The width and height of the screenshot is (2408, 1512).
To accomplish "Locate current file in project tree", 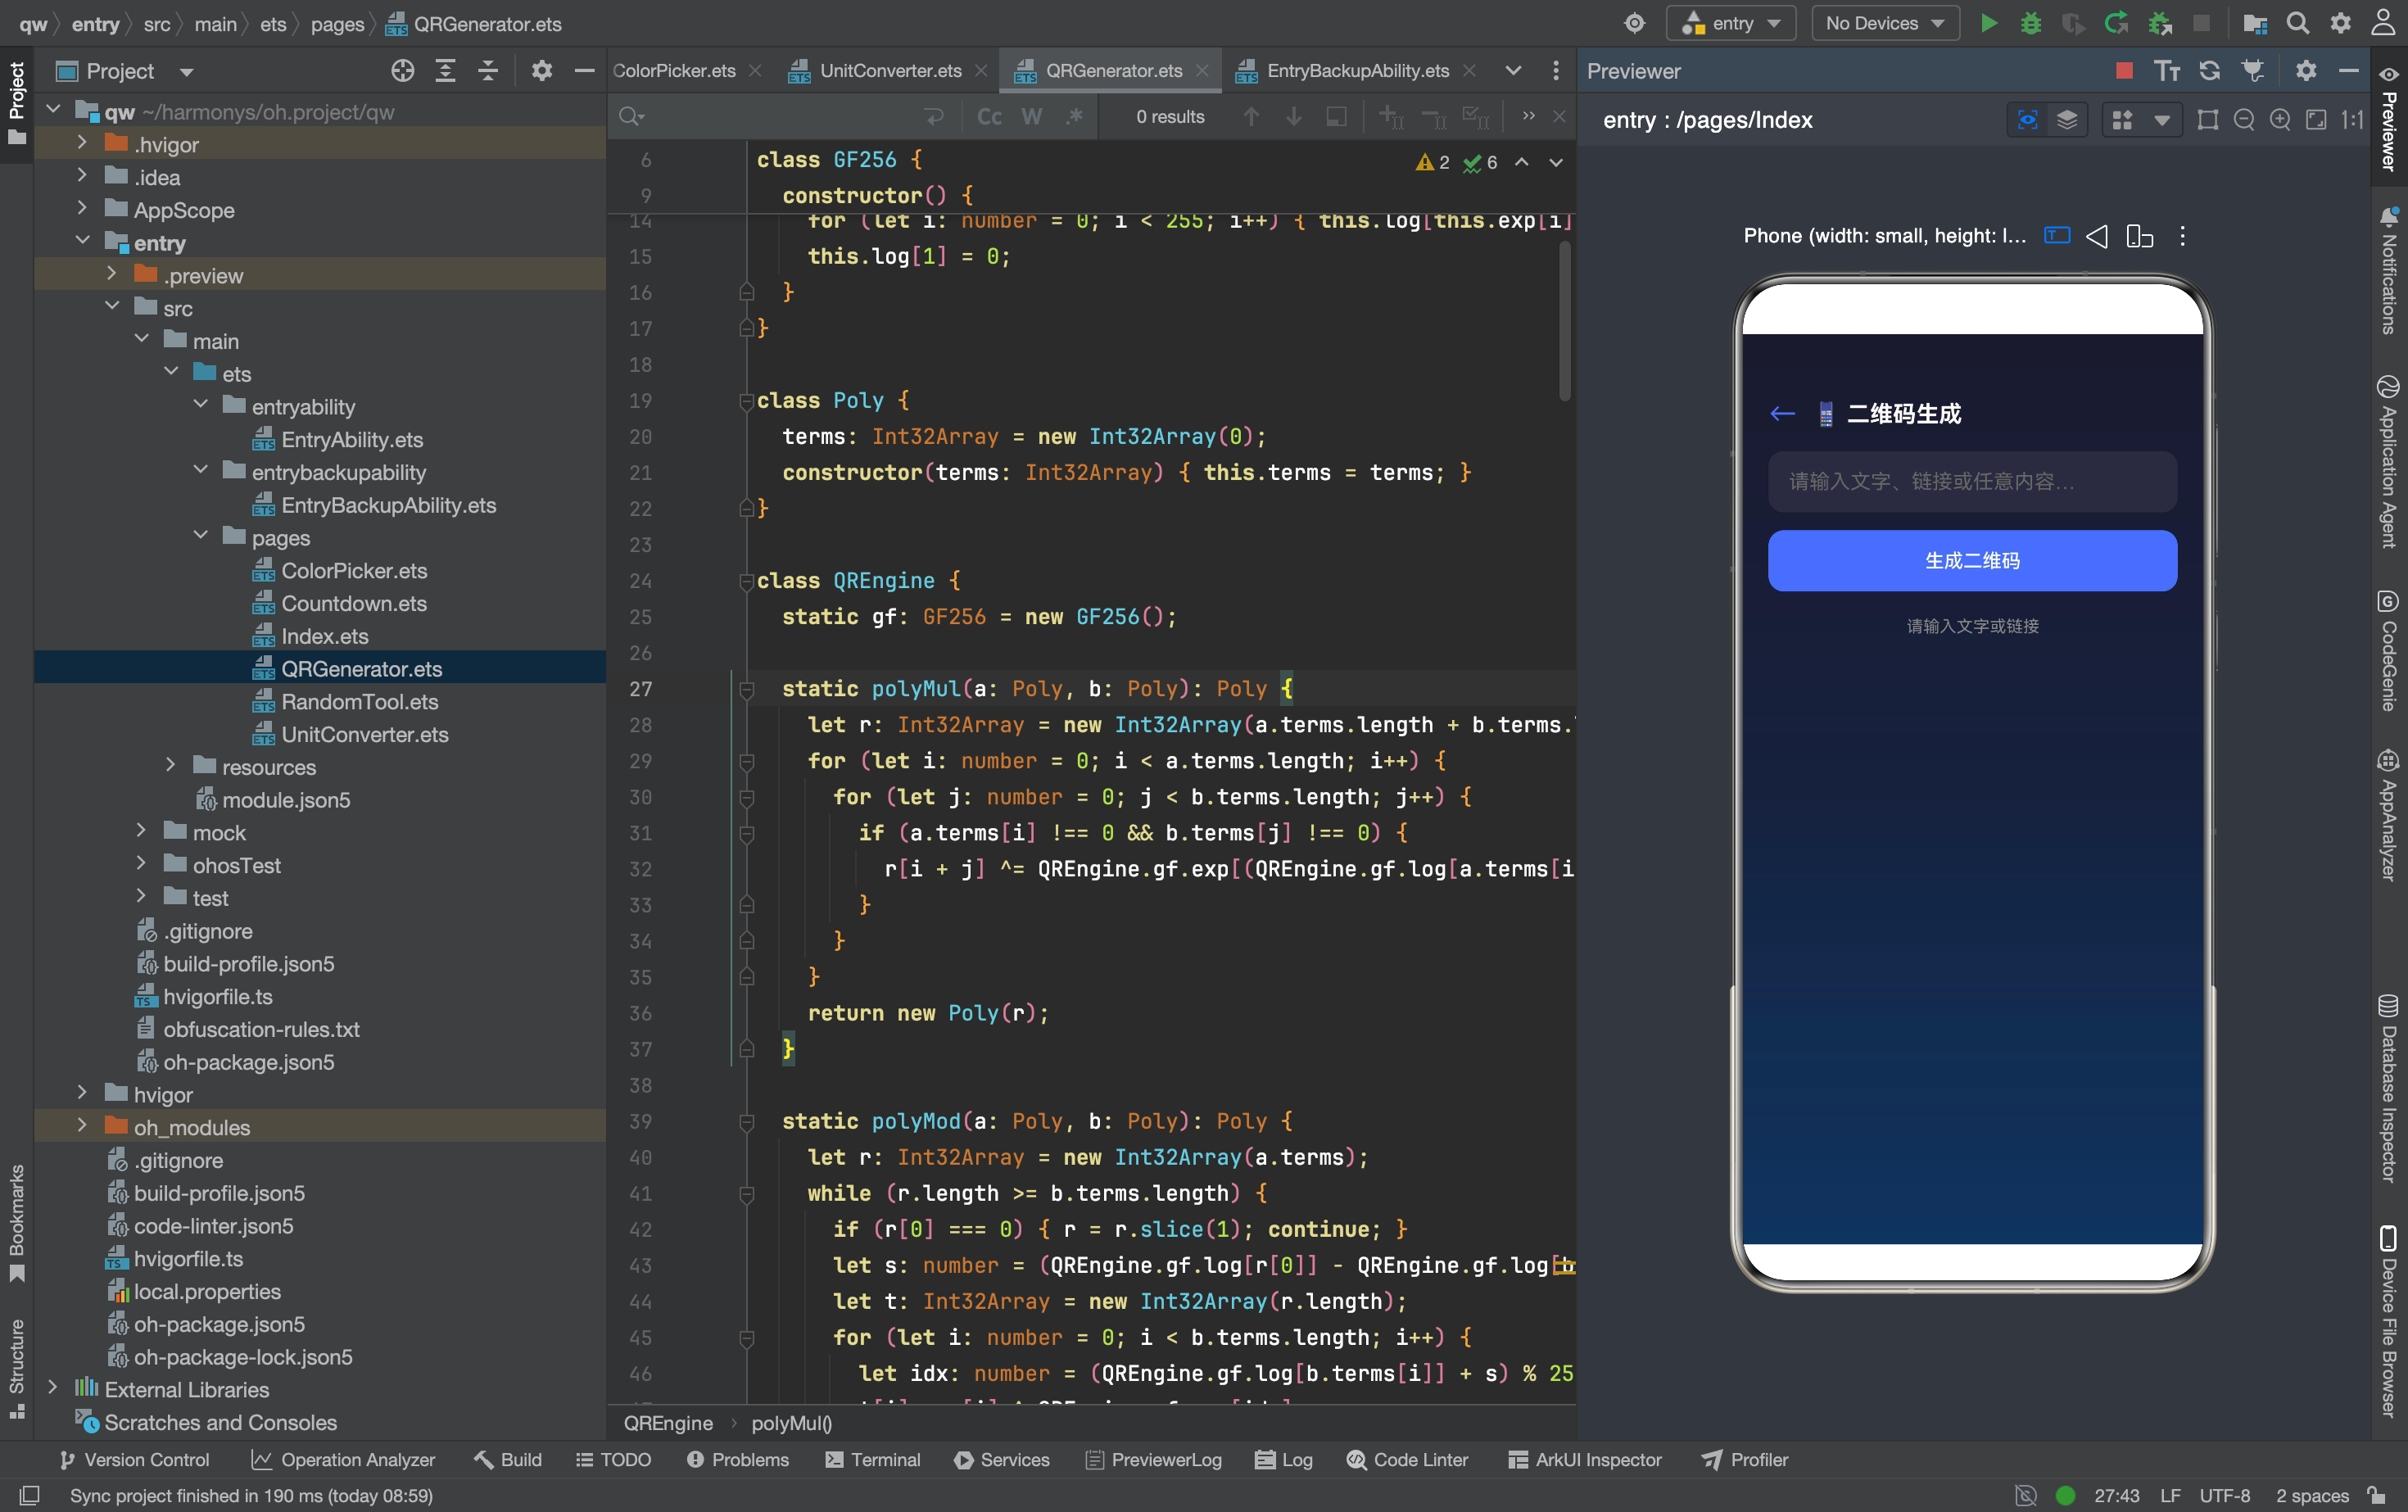I will [403, 70].
